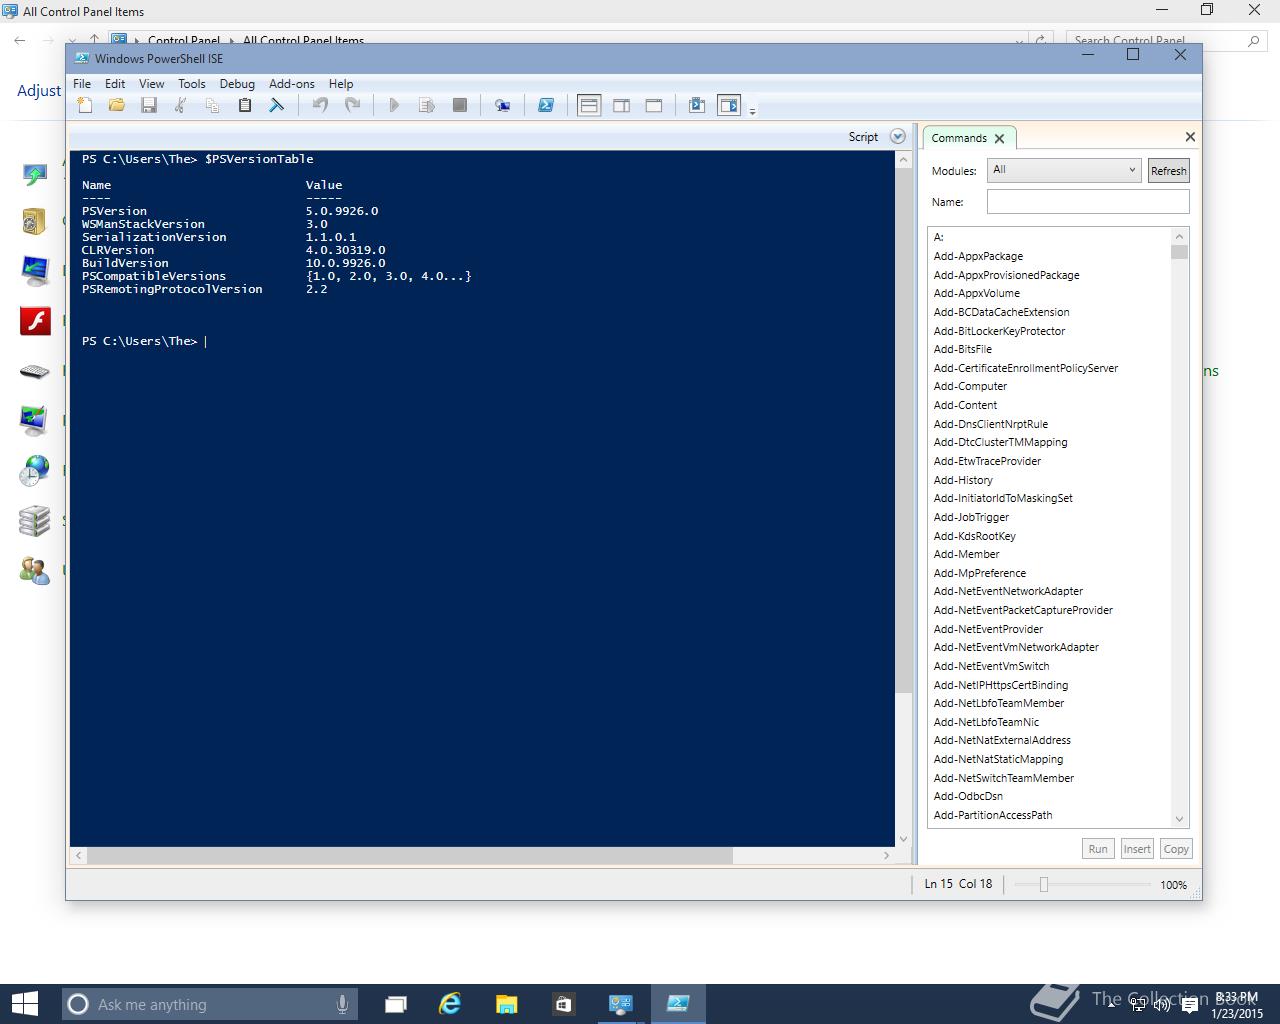Expand the Script pane chevron button

click(898, 137)
